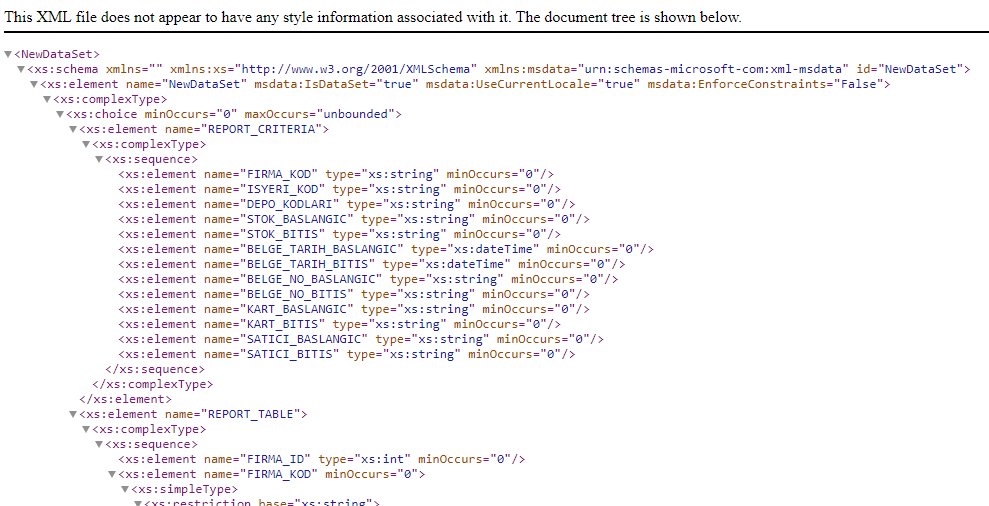Collapse the sequence inside REPORT_TABLE
The image size is (989, 506).
[x=99, y=444]
